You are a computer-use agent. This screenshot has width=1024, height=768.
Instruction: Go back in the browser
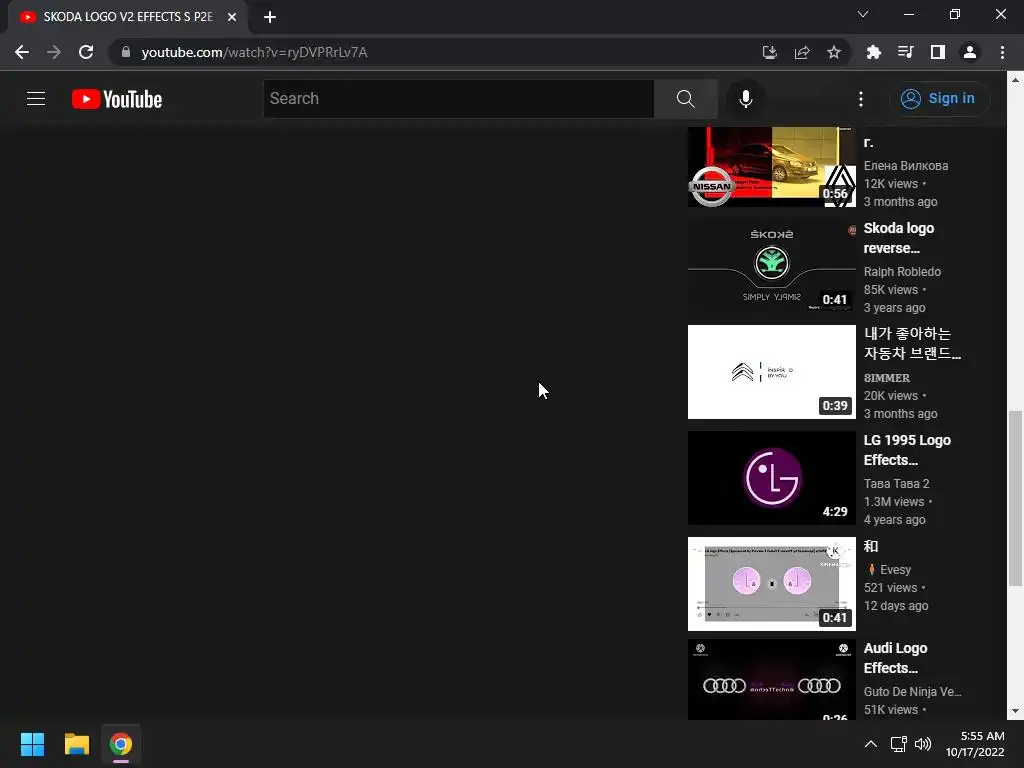[22, 52]
